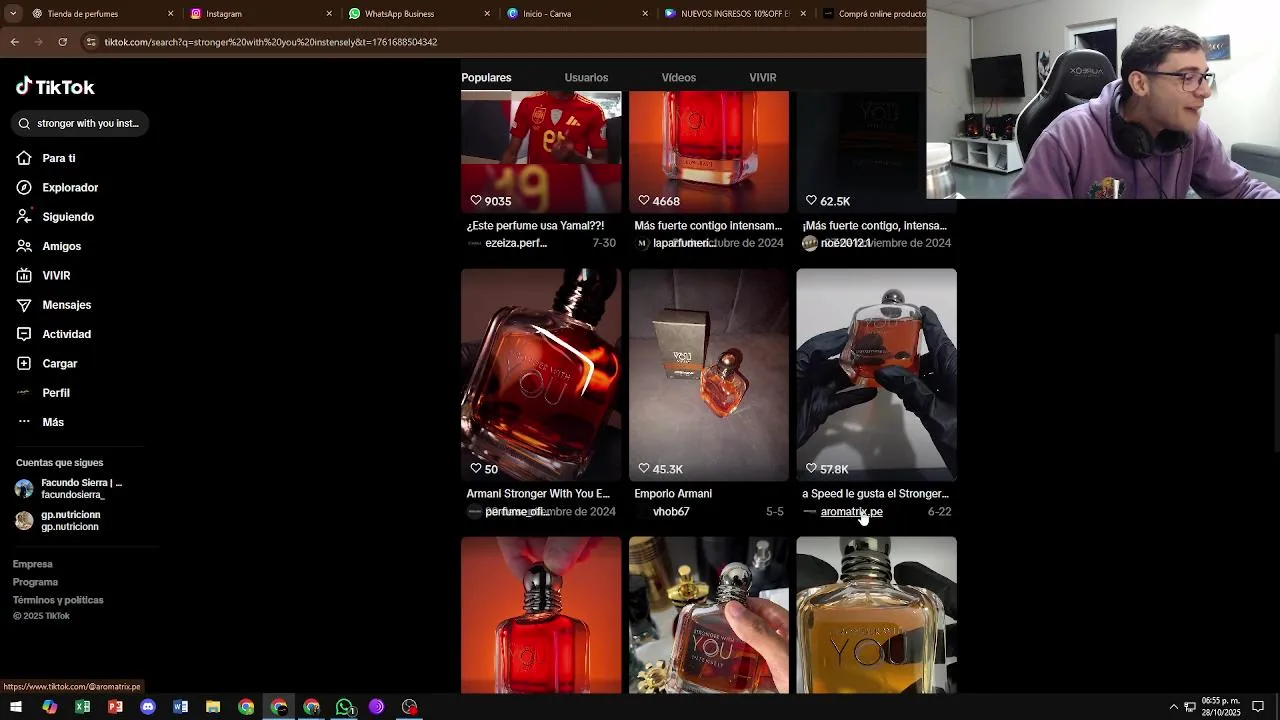Click the heart showing 45.3K likes

(x=644, y=469)
